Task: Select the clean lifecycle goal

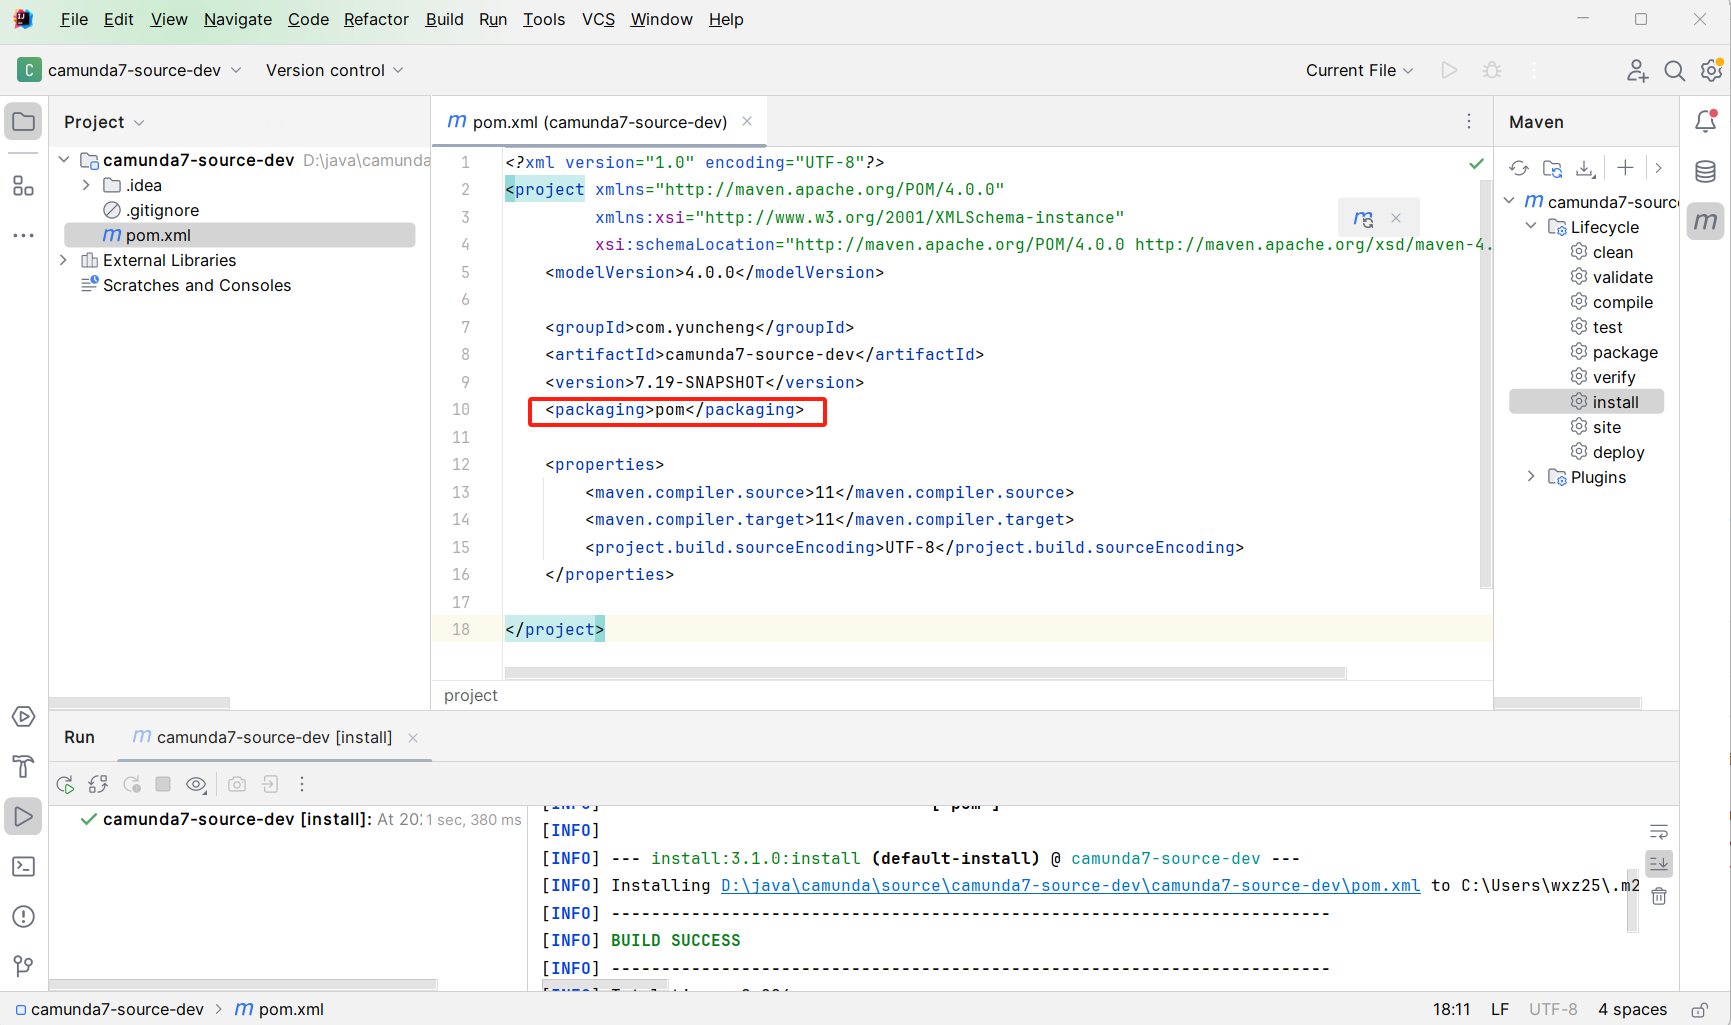Action: pos(1612,252)
